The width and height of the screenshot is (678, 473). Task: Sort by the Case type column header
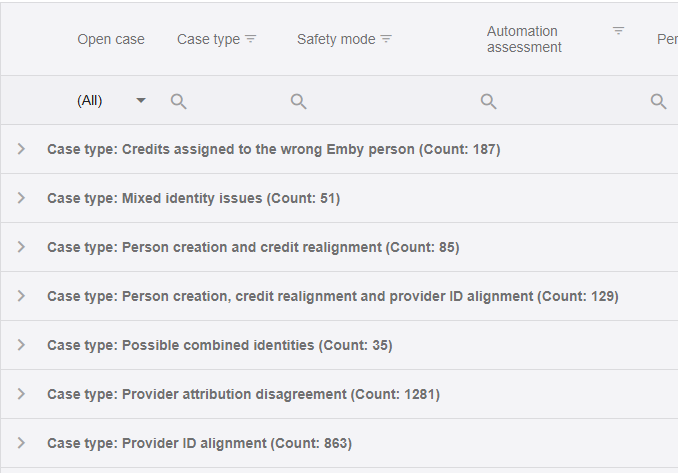tap(208, 39)
